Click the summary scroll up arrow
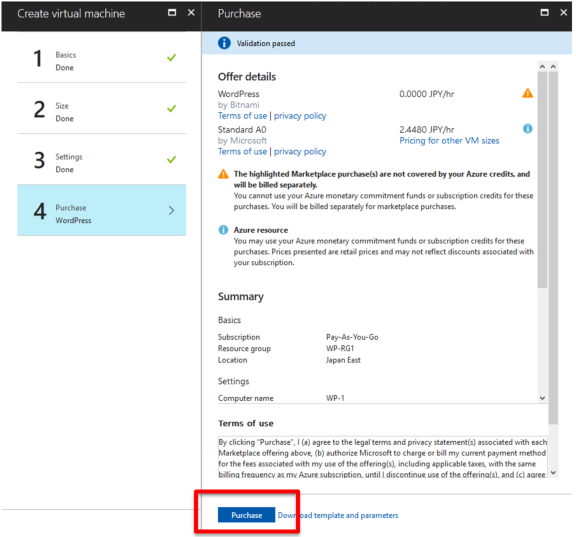576x537 pixels. pos(542,66)
